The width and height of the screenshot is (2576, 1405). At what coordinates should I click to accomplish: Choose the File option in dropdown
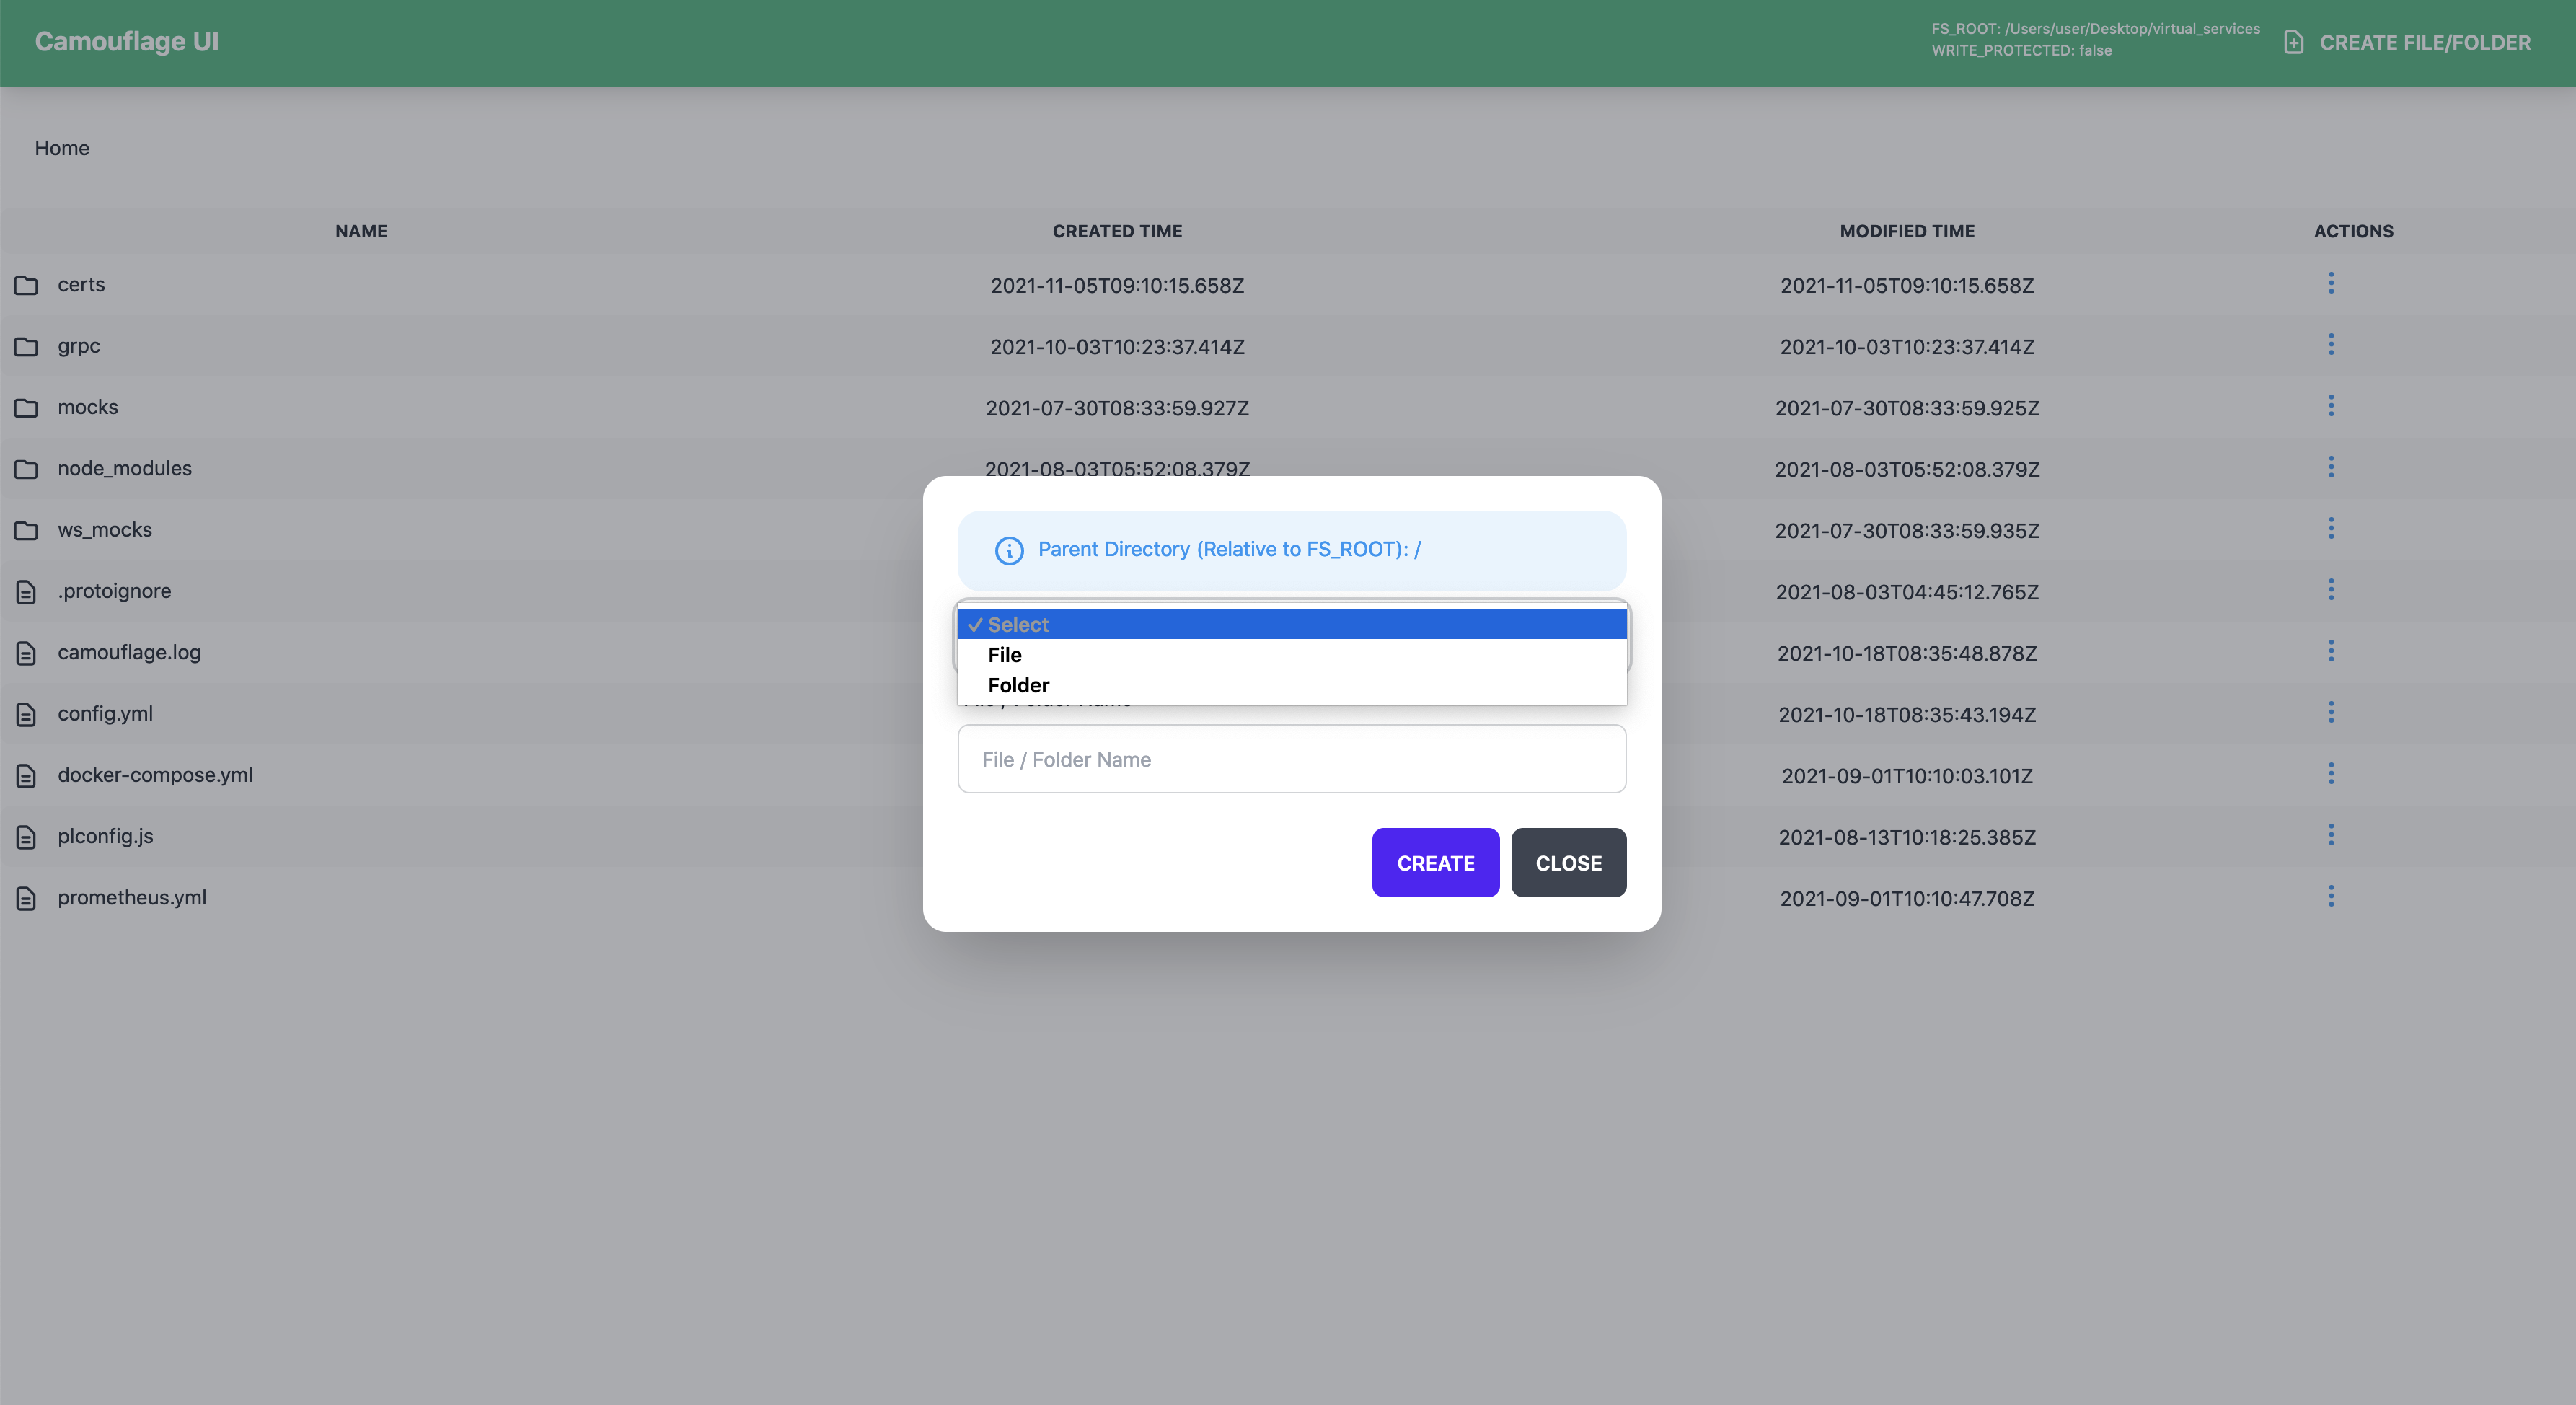(1005, 655)
